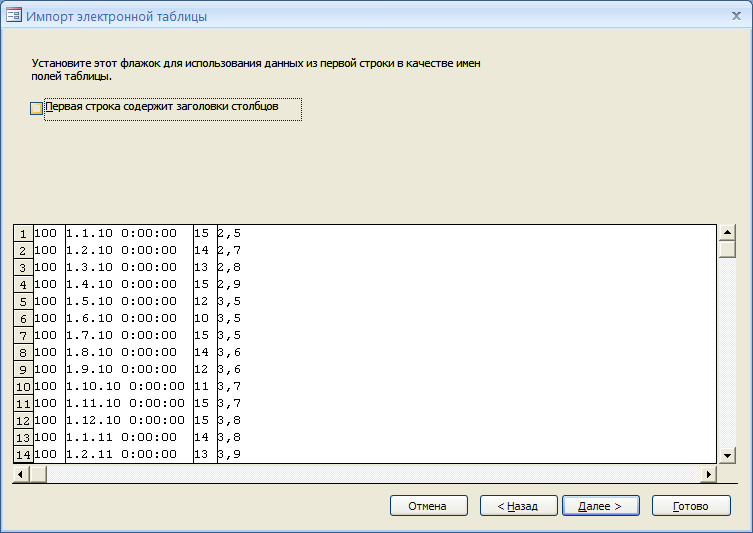Select row header number 6
753x533 pixels.
click(x=23, y=318)
